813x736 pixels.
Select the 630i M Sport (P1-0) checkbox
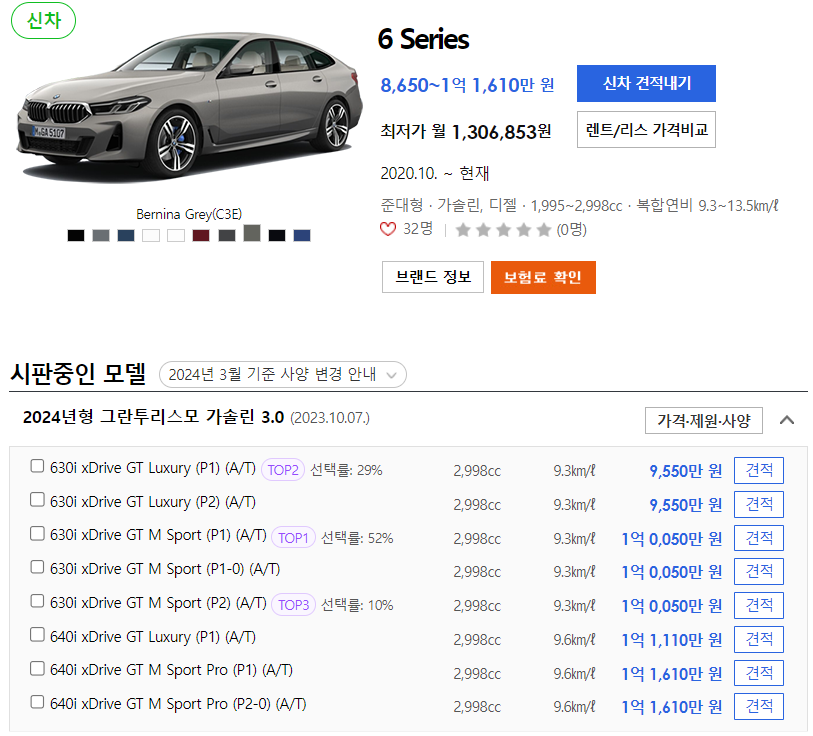click(37, 567)
